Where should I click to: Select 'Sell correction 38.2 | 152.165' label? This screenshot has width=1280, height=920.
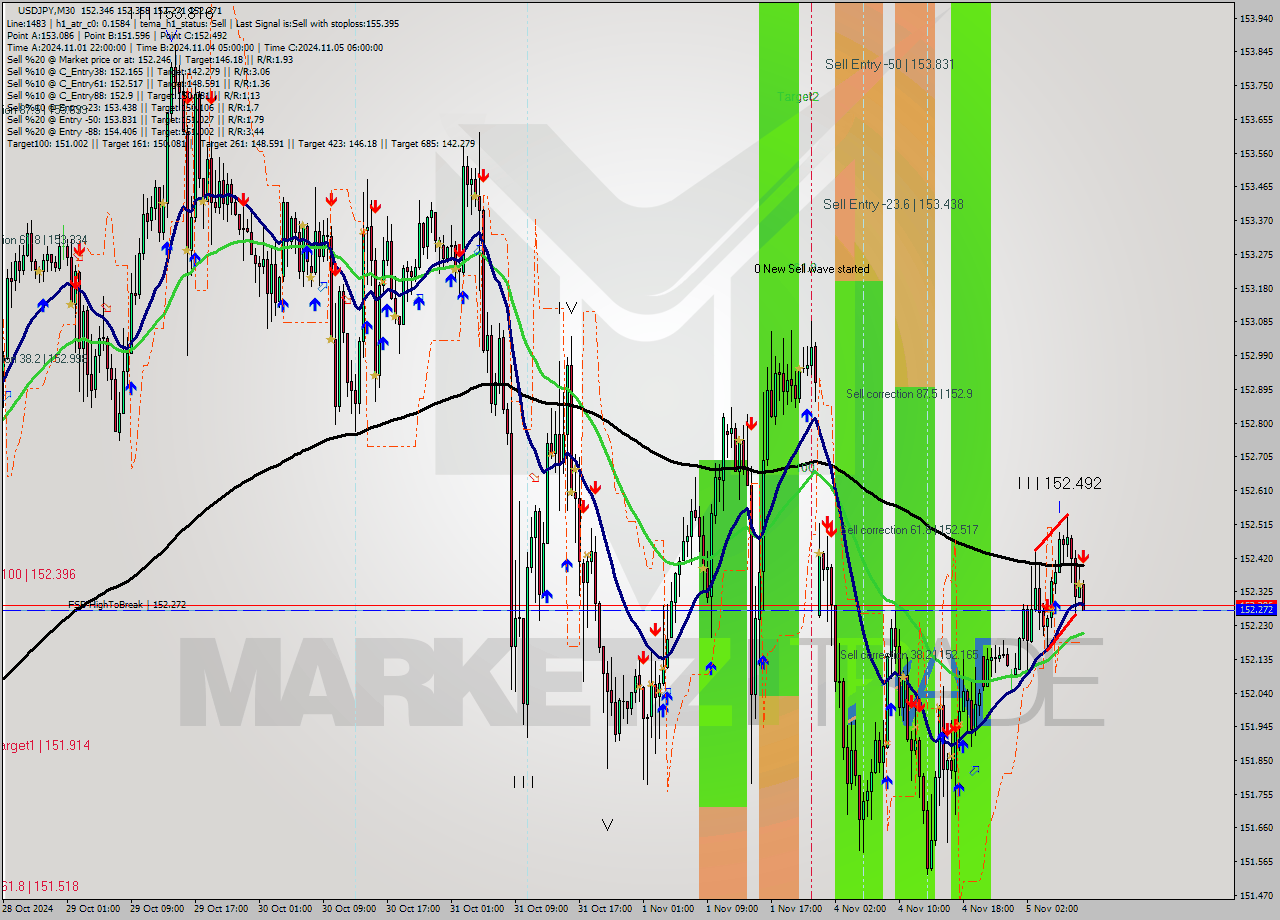[x=909, y=655]
